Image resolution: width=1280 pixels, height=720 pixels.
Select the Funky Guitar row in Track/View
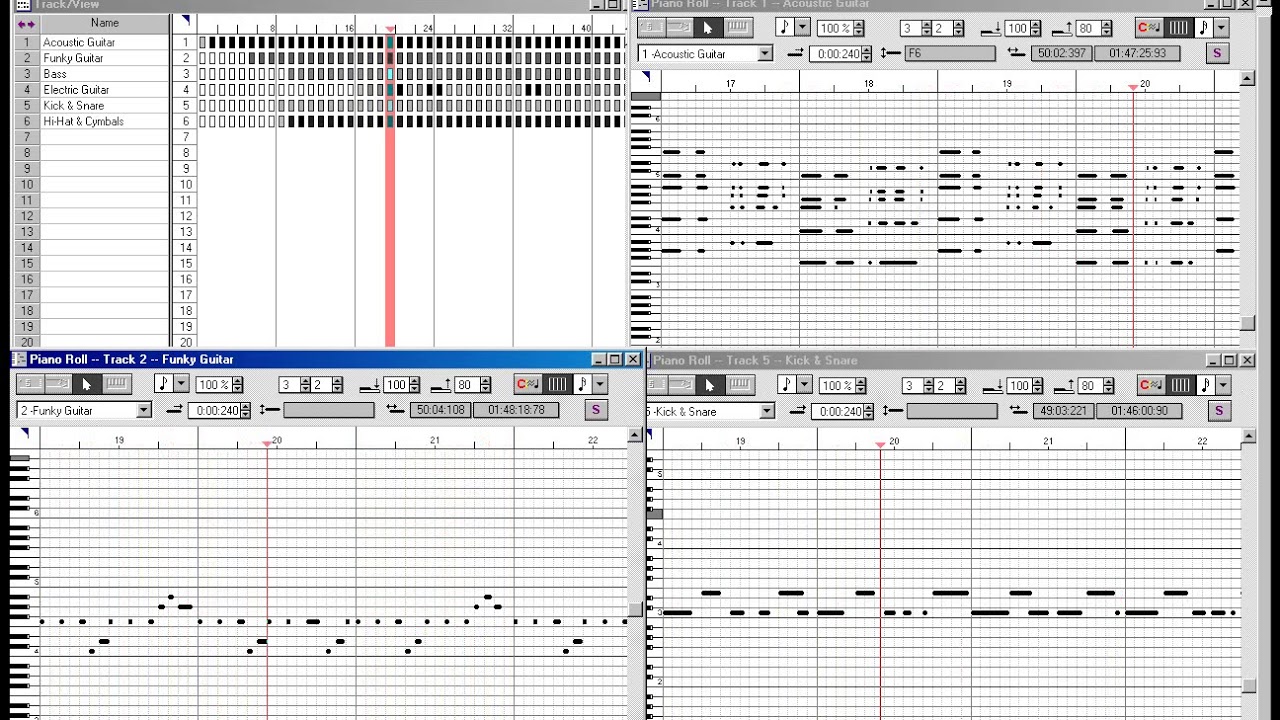[105, 58]
